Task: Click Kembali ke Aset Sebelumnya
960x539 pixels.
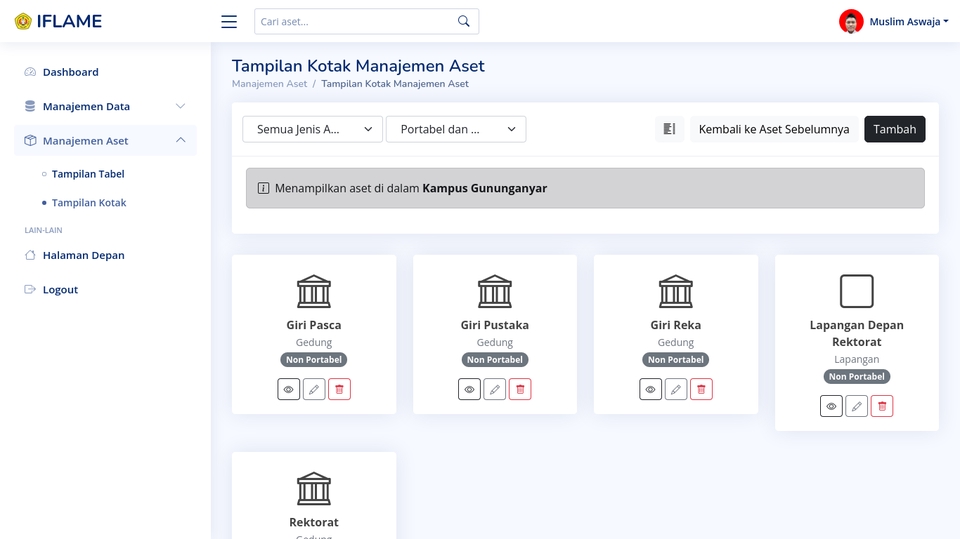Action: [x=774, y=129]
